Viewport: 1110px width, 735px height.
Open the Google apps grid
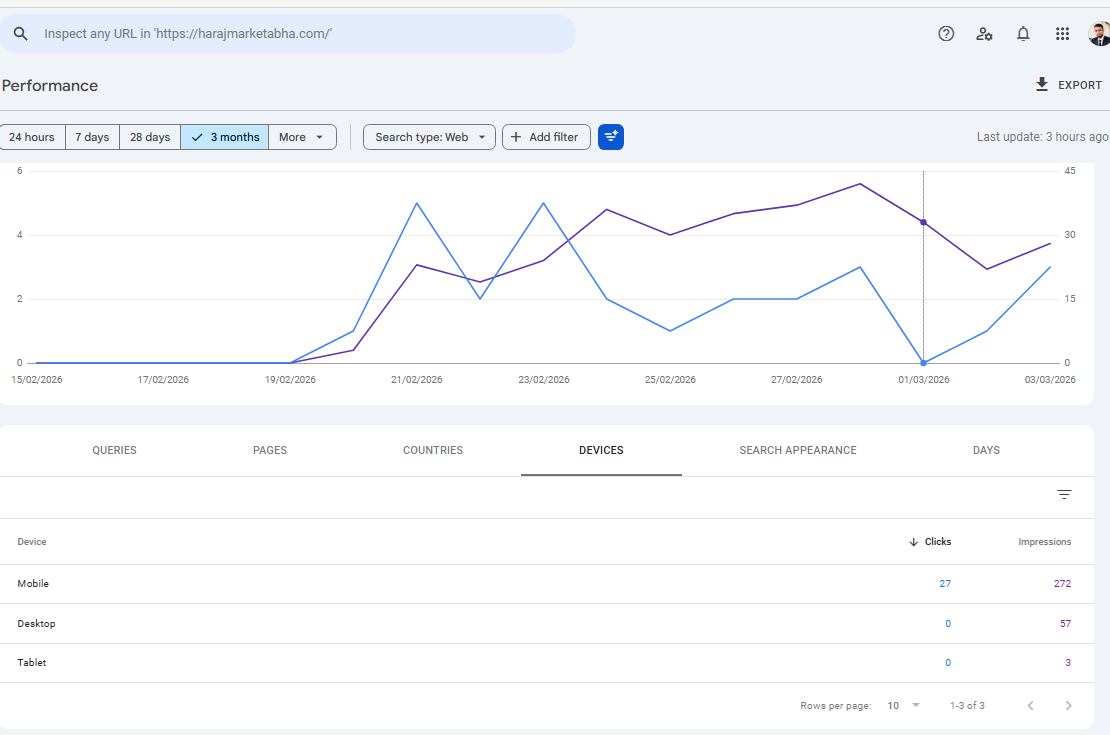click(1062, 33)
